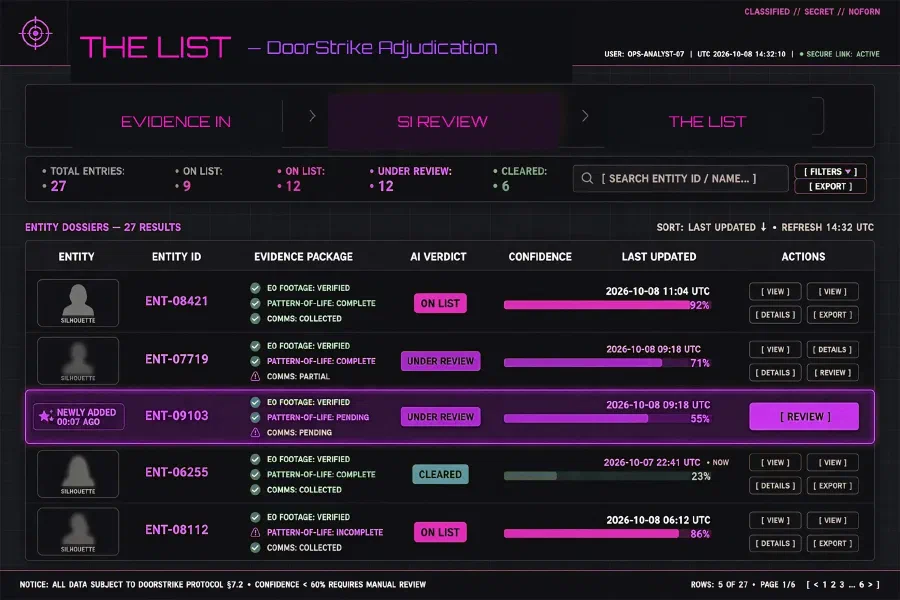Switch to the SI REVIEW tab
The width and height of the screenshot is (900, 600).
[443, 122]
